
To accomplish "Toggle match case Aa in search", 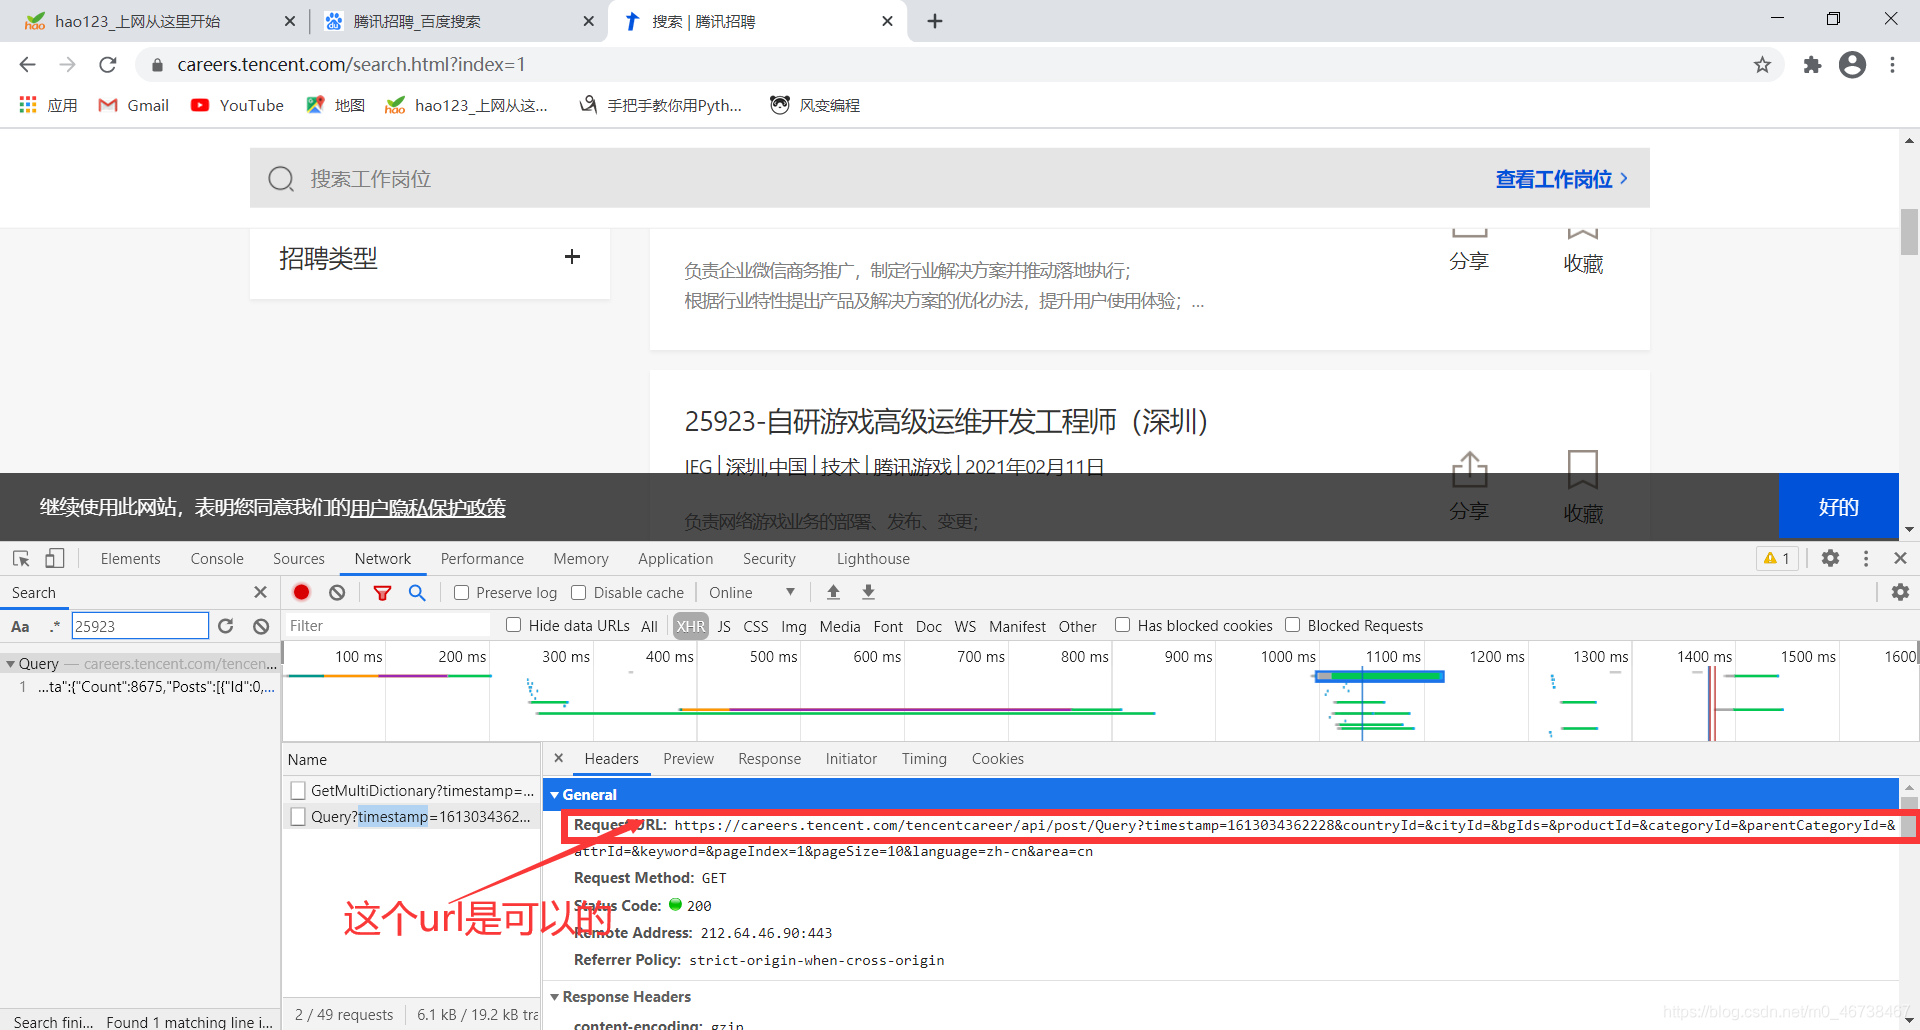I will (x=20, y=626).
